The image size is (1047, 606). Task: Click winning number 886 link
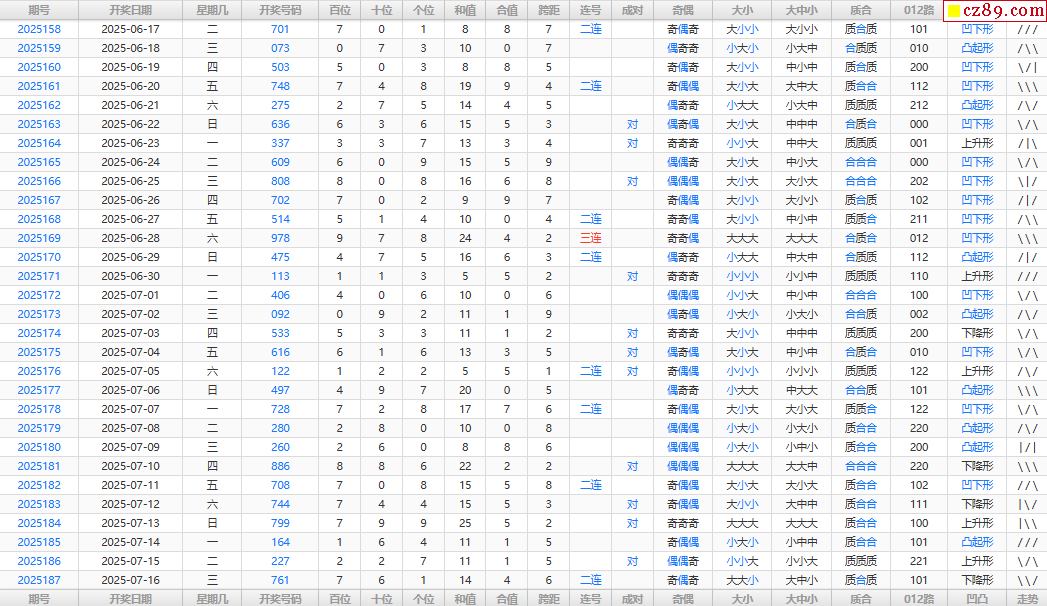pos(280,467)
